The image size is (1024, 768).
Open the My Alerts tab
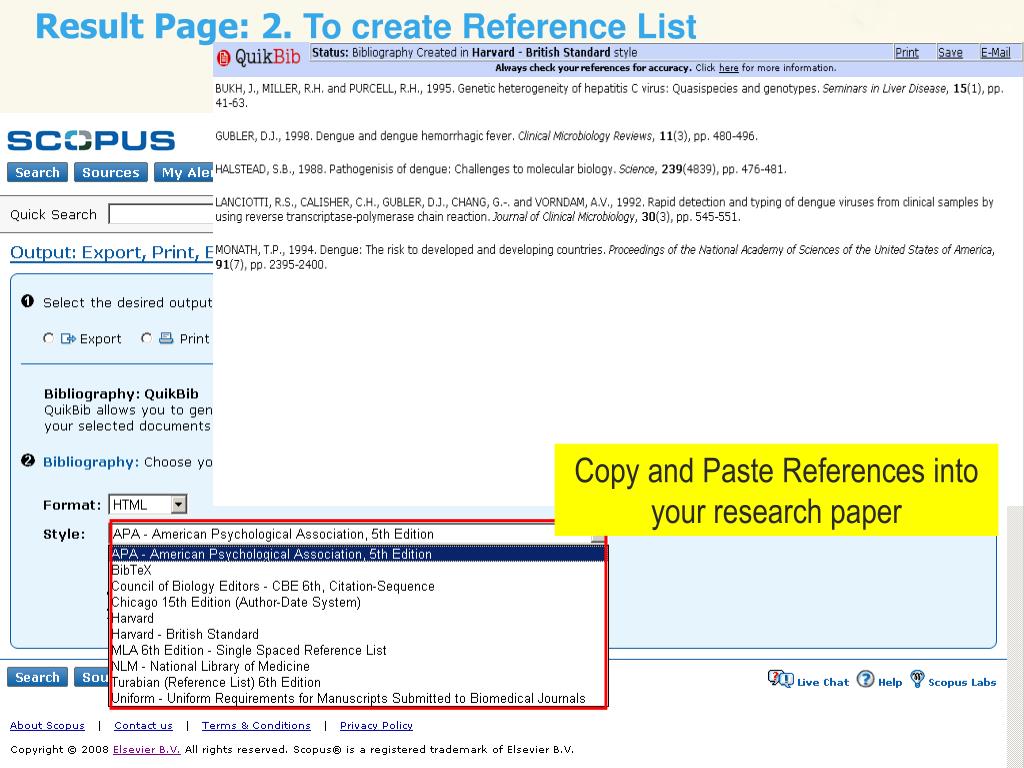[184, 172]
